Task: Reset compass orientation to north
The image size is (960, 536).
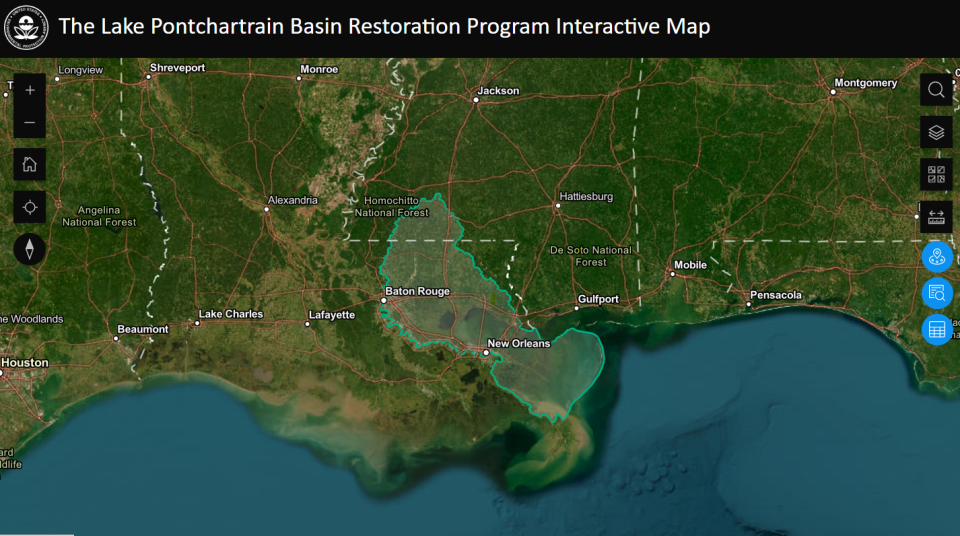Action: (30, 249)
